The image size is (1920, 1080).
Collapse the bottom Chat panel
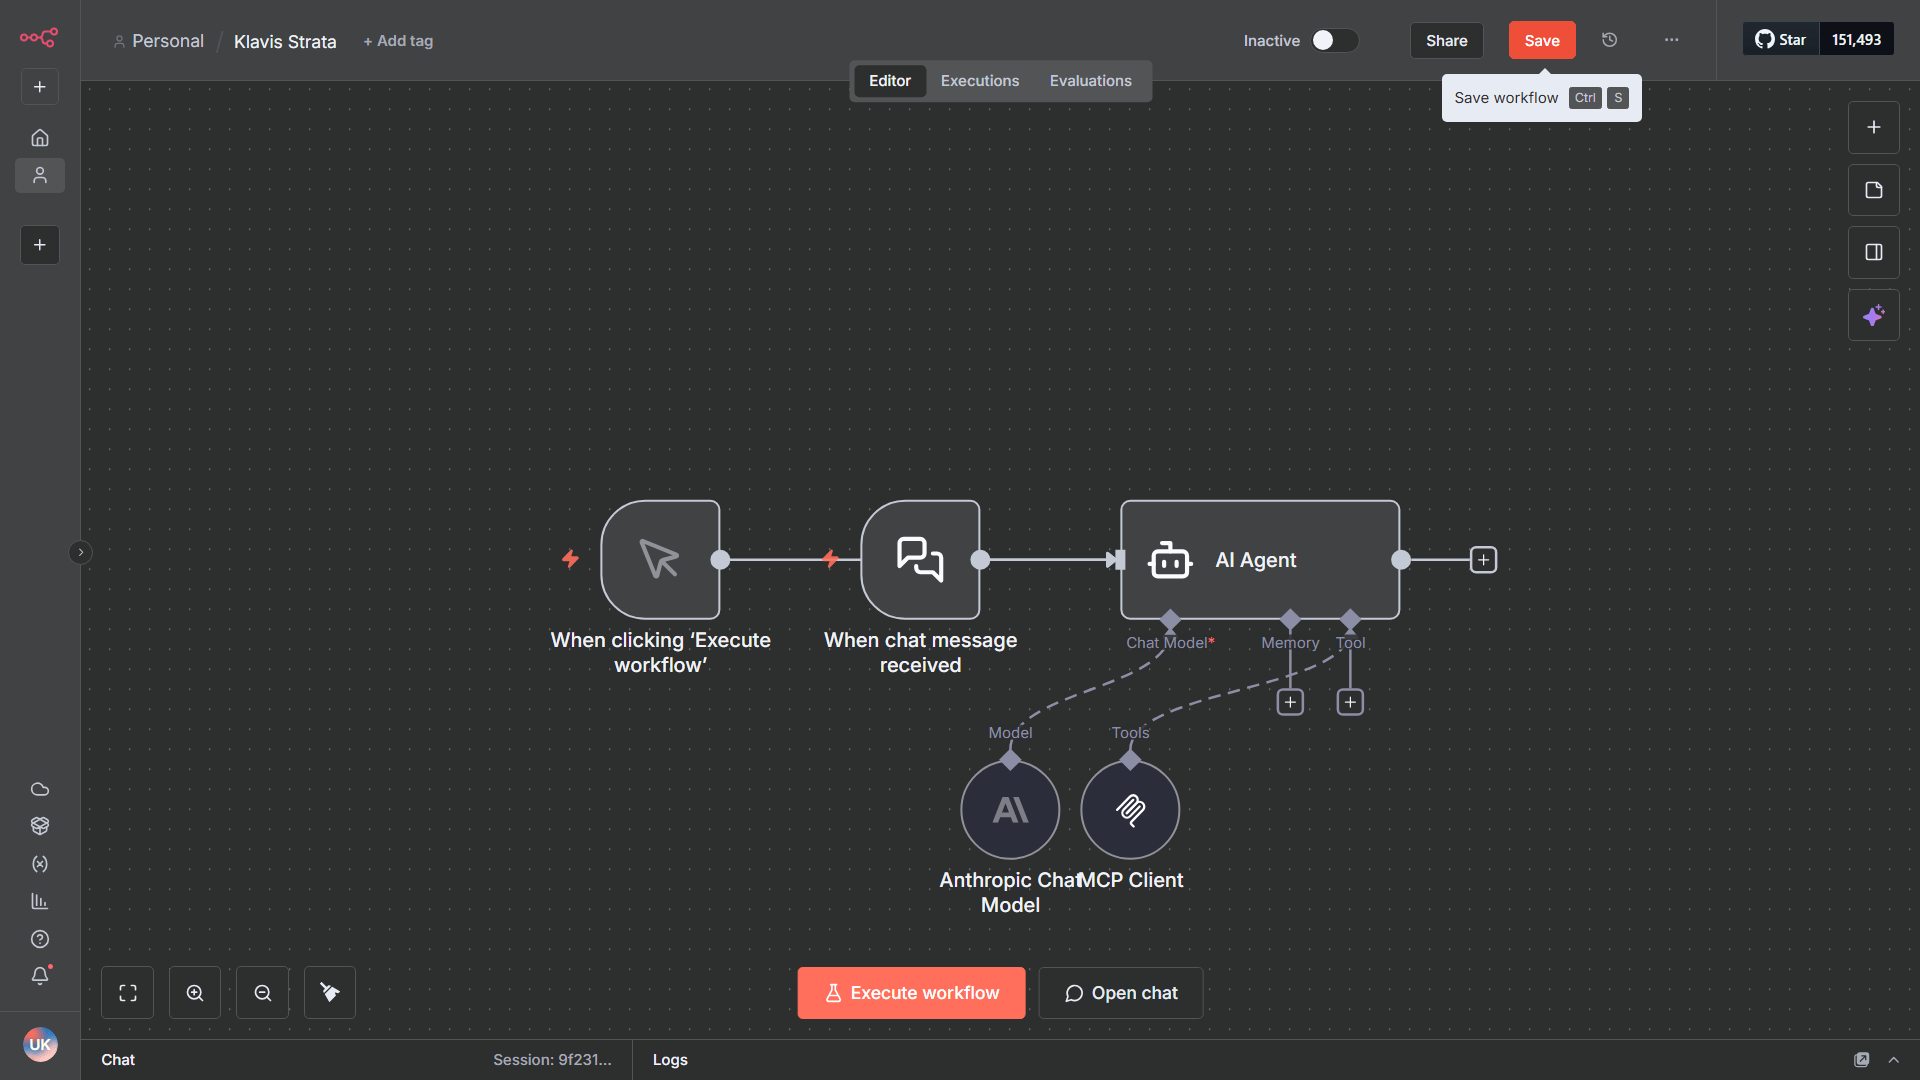[x=1895, y=1059]
